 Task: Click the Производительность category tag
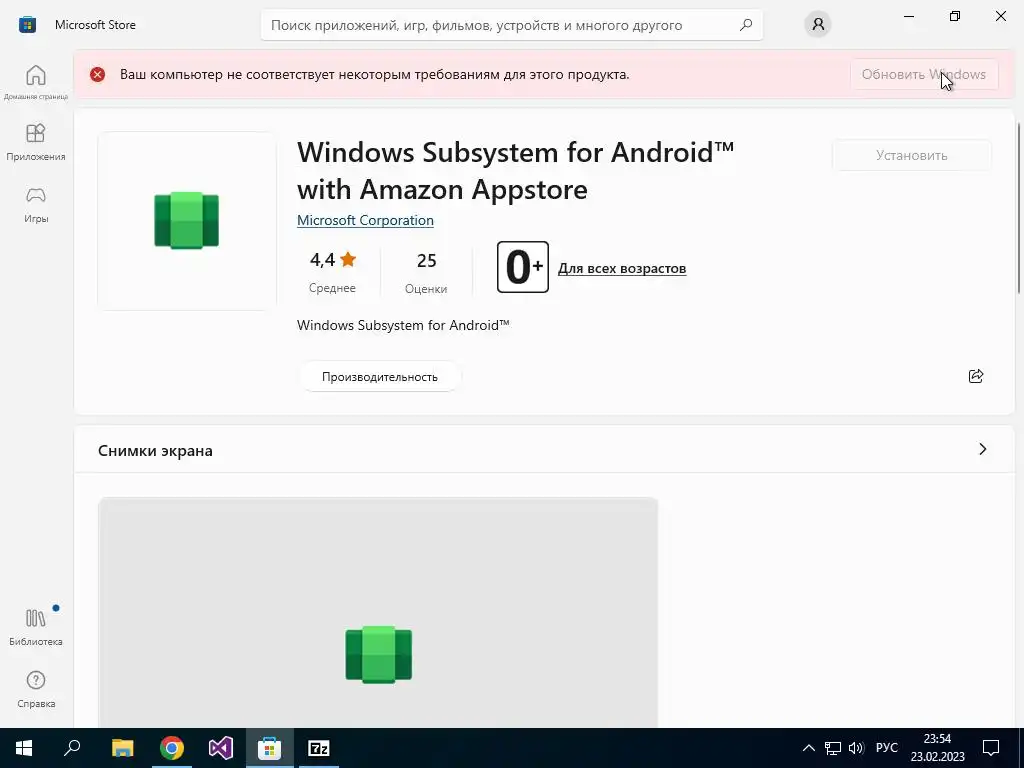[379, 377]
